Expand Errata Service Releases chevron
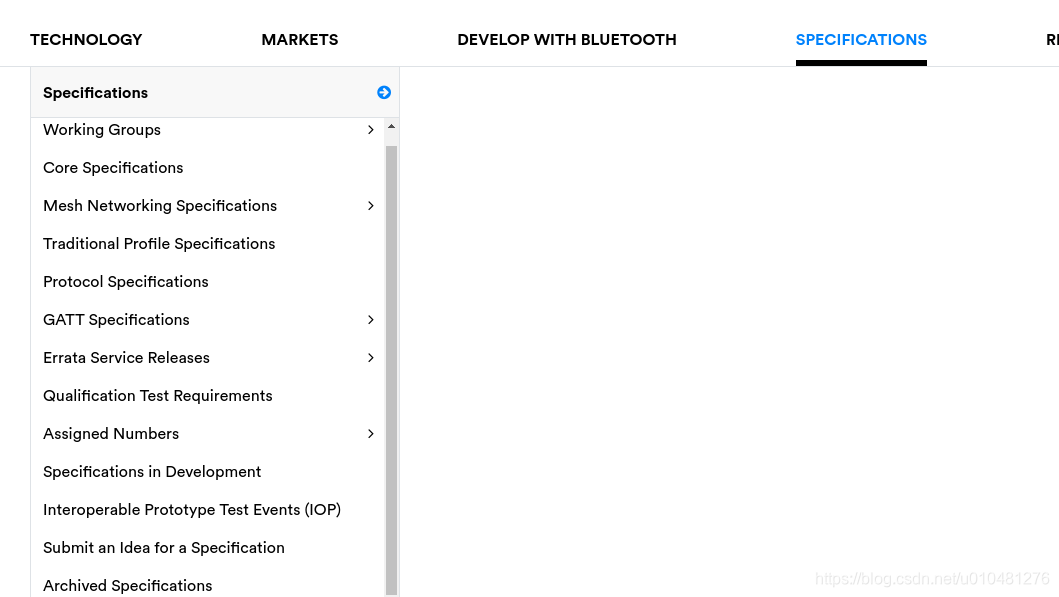 tap(371, 357)
